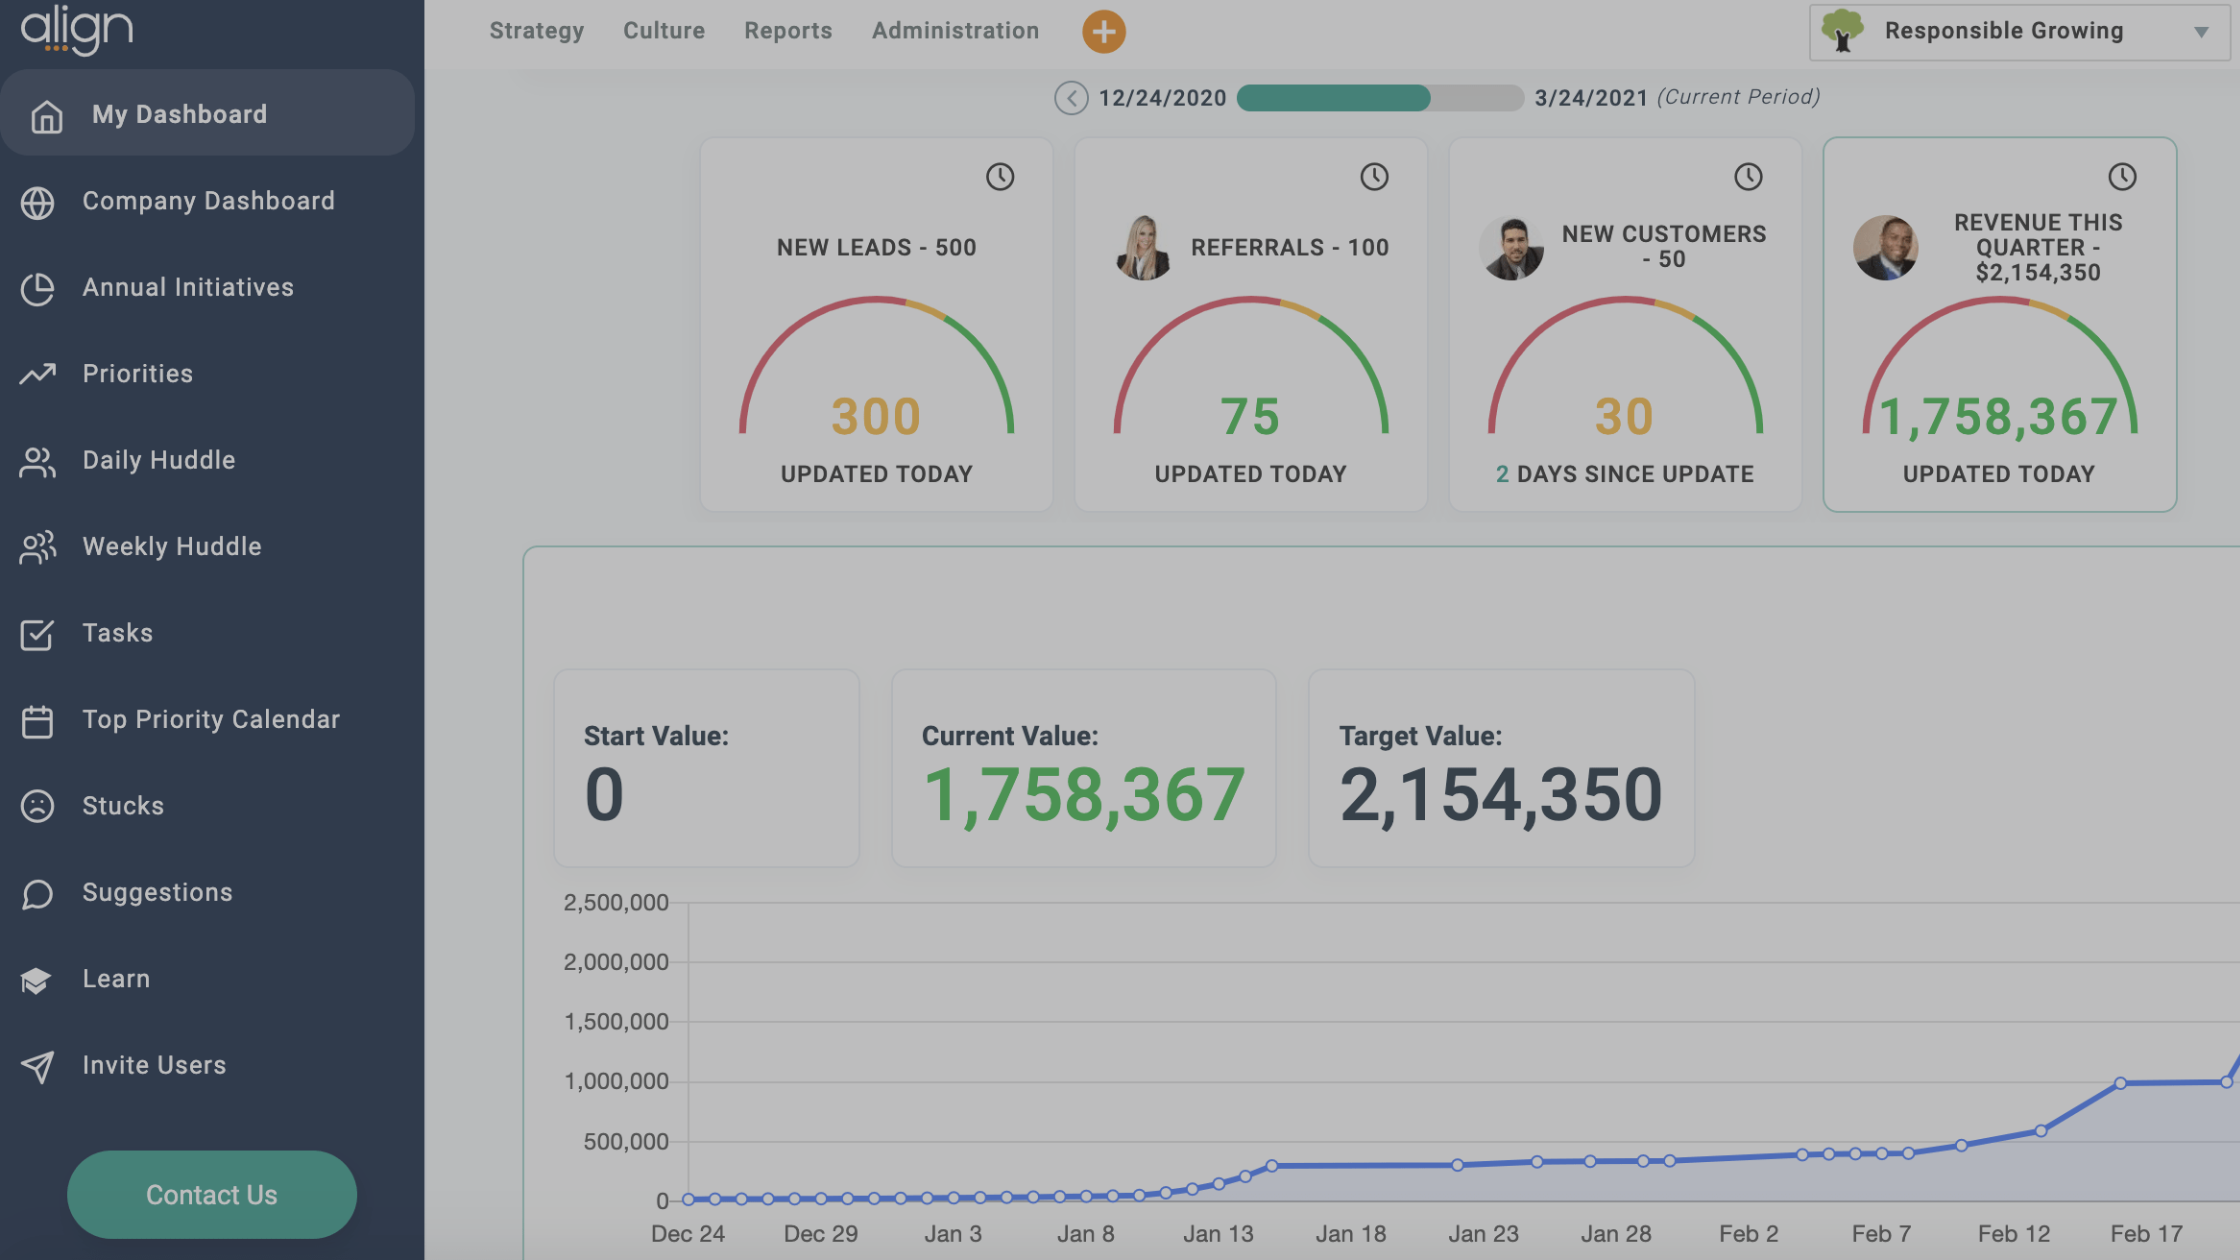Open the Strategy menu
Screen dimensions: 2240x1260
pos(537,30)
